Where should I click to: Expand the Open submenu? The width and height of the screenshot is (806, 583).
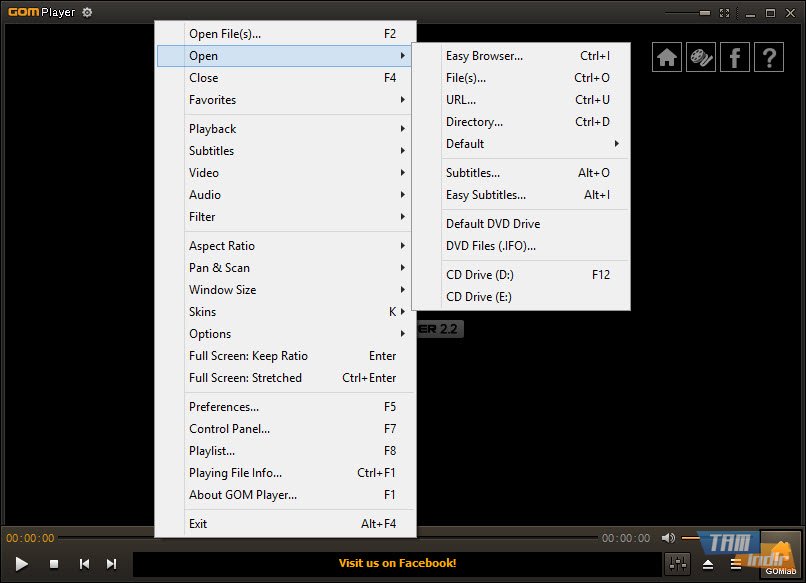click(286, 56)
